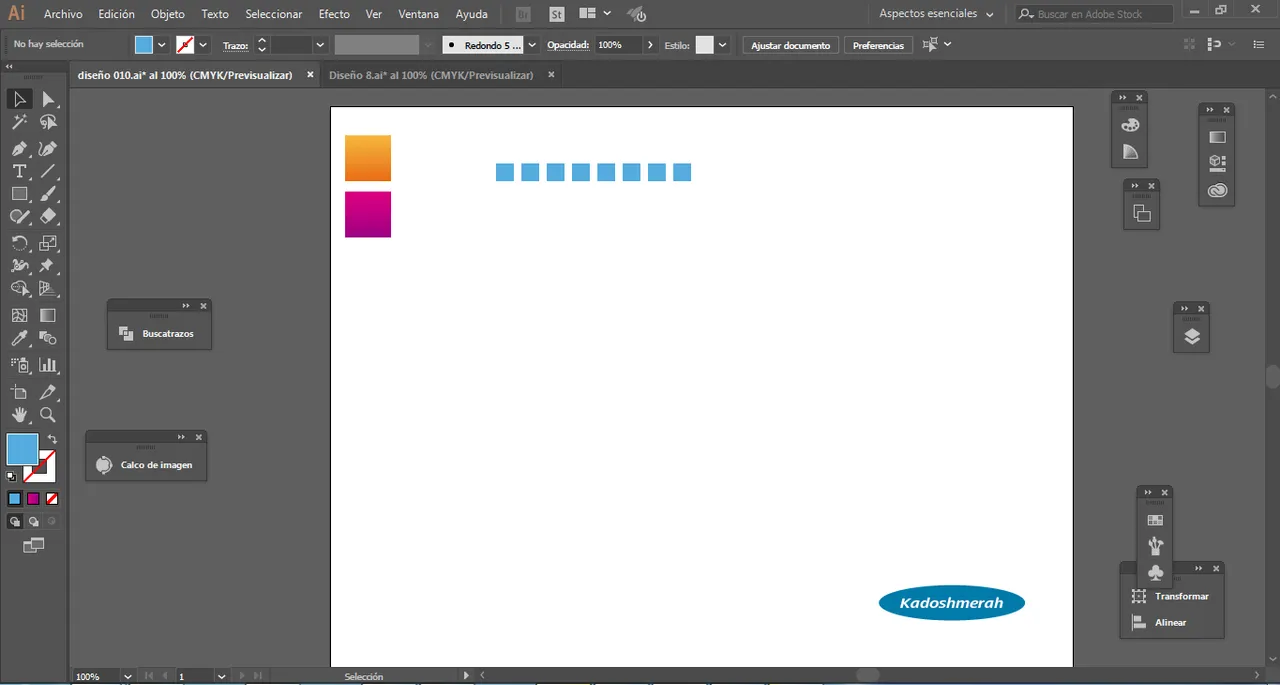Open the Efecto menu
This screenshot has width=1280, height=685.
334,14
